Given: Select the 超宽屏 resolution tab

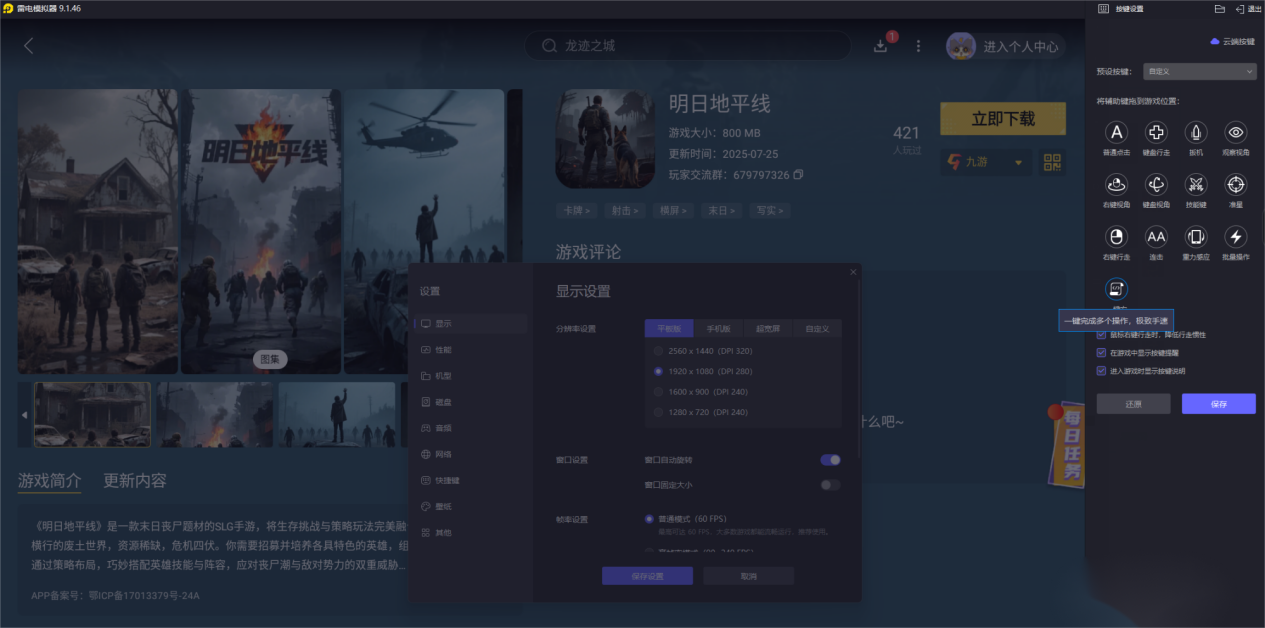Looking at the screenshot, I should (x=767, y=328).
